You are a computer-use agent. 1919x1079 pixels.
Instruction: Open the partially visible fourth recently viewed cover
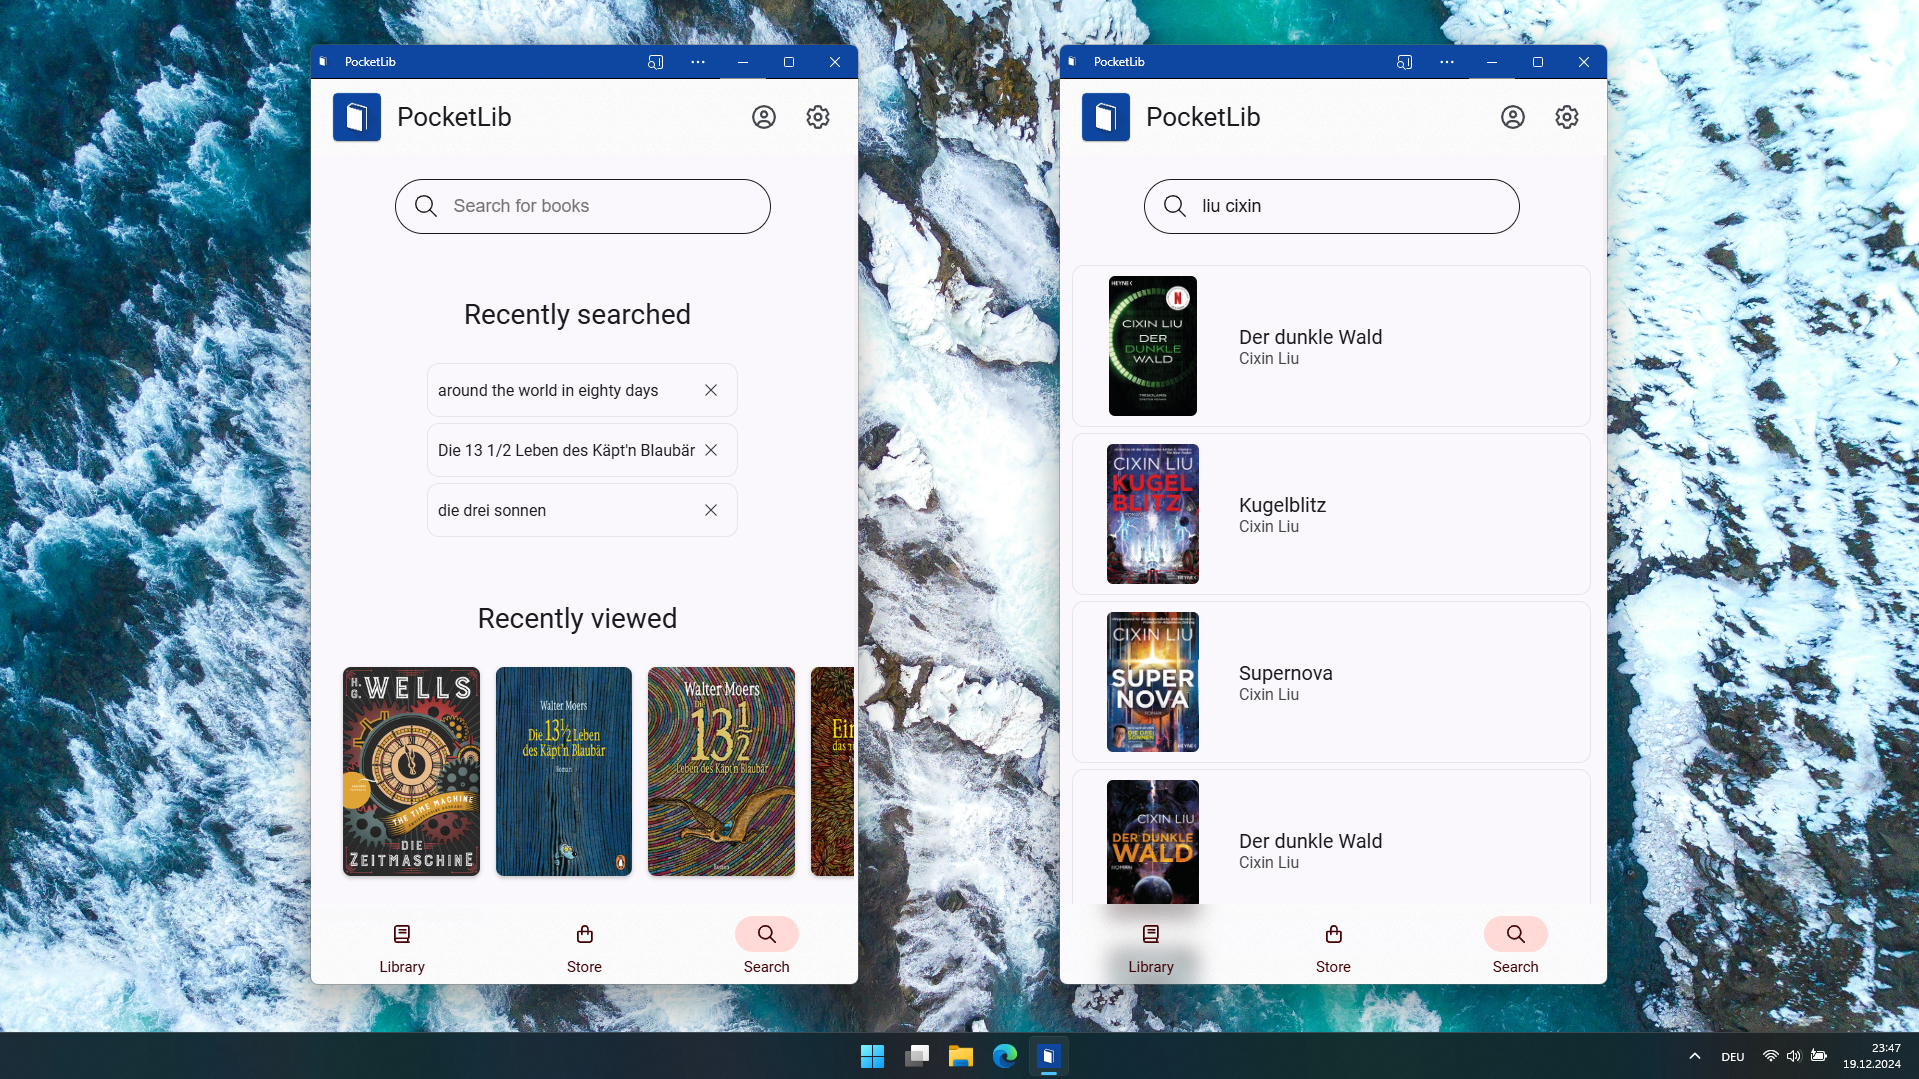point(832,772)
